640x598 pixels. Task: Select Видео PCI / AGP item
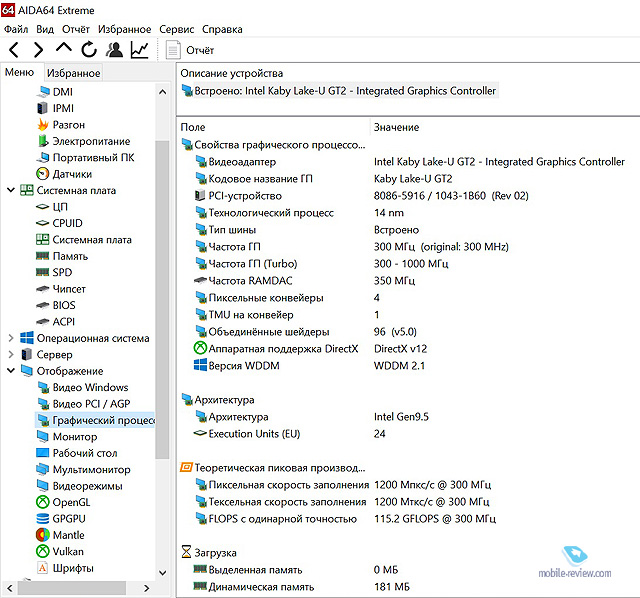(84, 404)
